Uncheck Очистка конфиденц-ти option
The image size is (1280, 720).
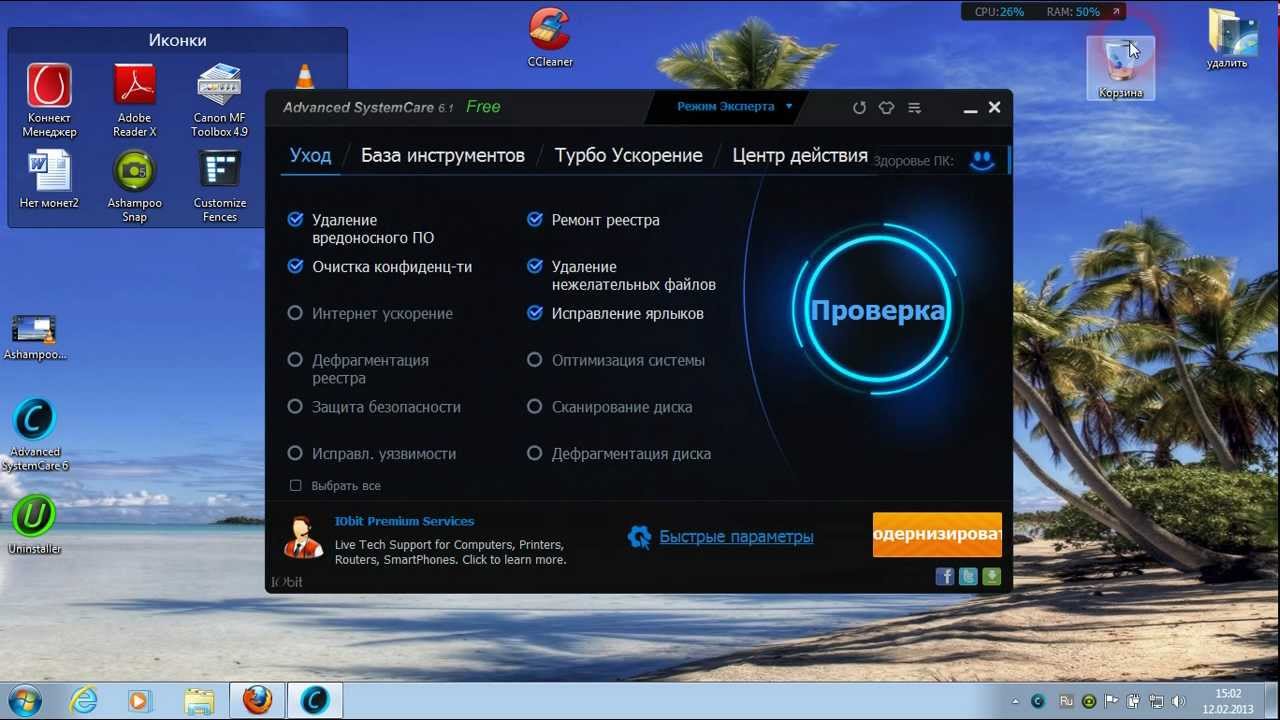click(295, 266)
